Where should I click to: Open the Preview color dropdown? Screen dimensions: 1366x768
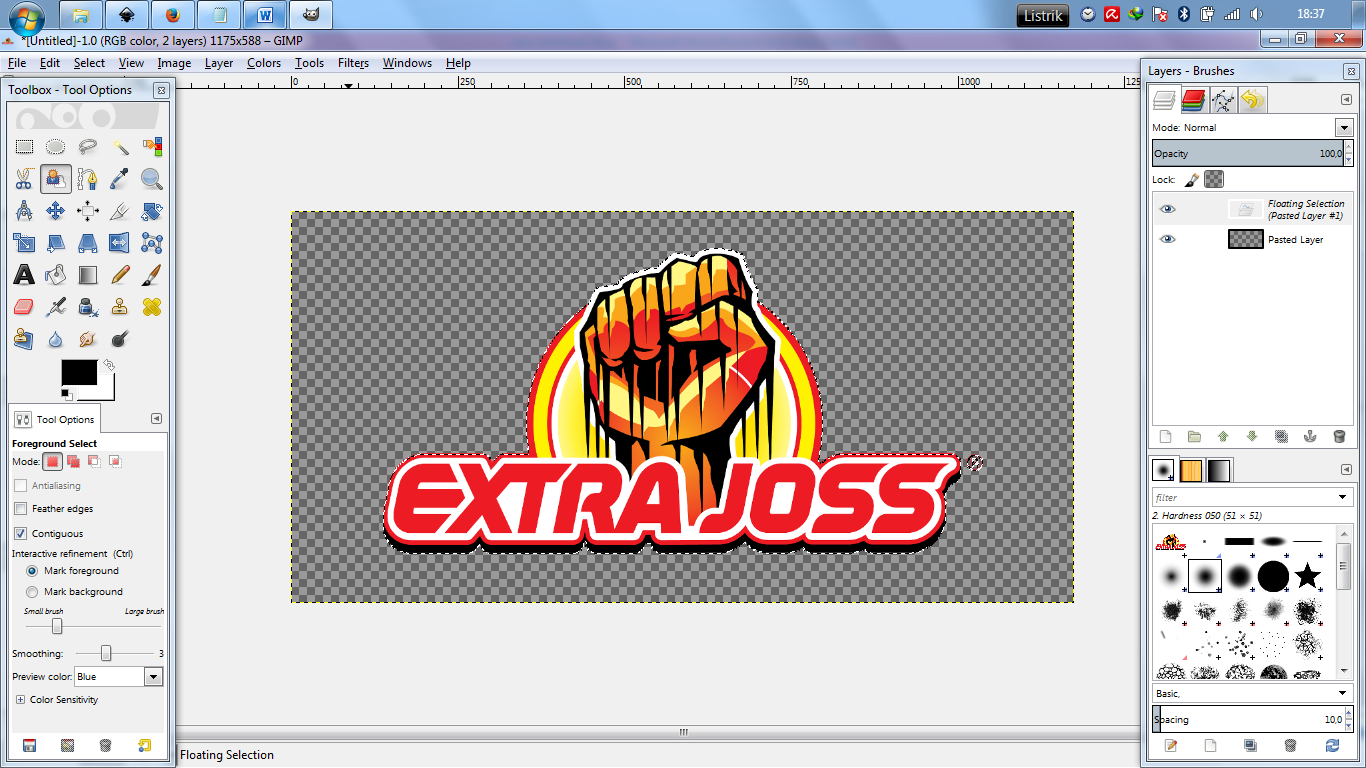pos(153,677)
